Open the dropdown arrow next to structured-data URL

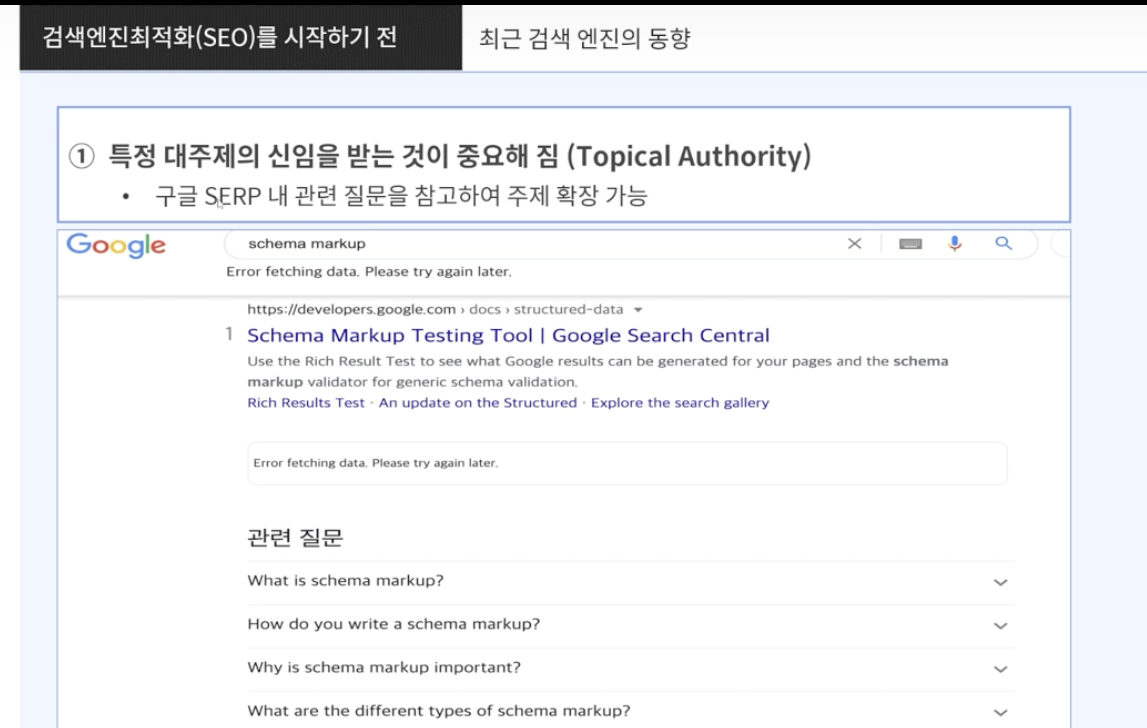pos(638,309)
